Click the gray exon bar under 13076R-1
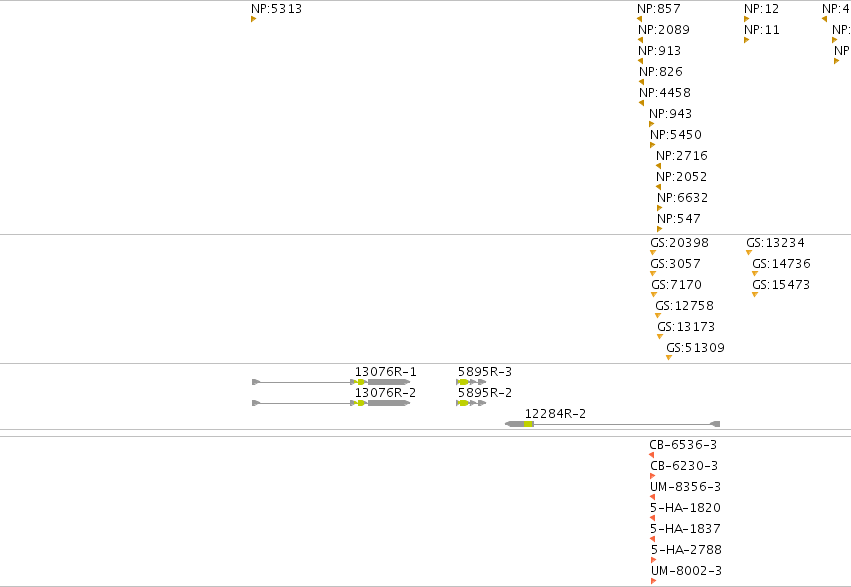The width and height of the screenshot is (851, 587). 388,382
